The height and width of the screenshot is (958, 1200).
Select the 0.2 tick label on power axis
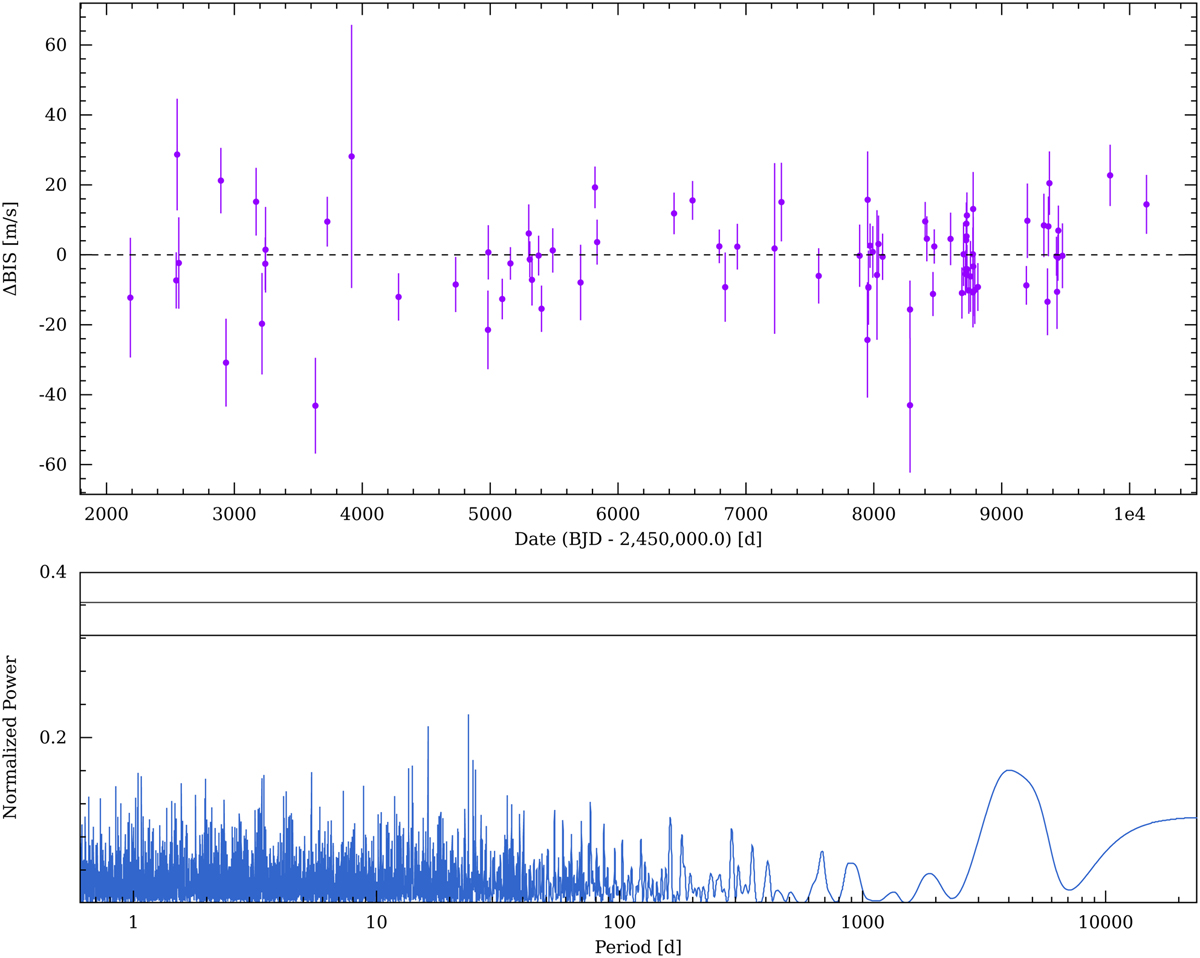click(52, 737)
